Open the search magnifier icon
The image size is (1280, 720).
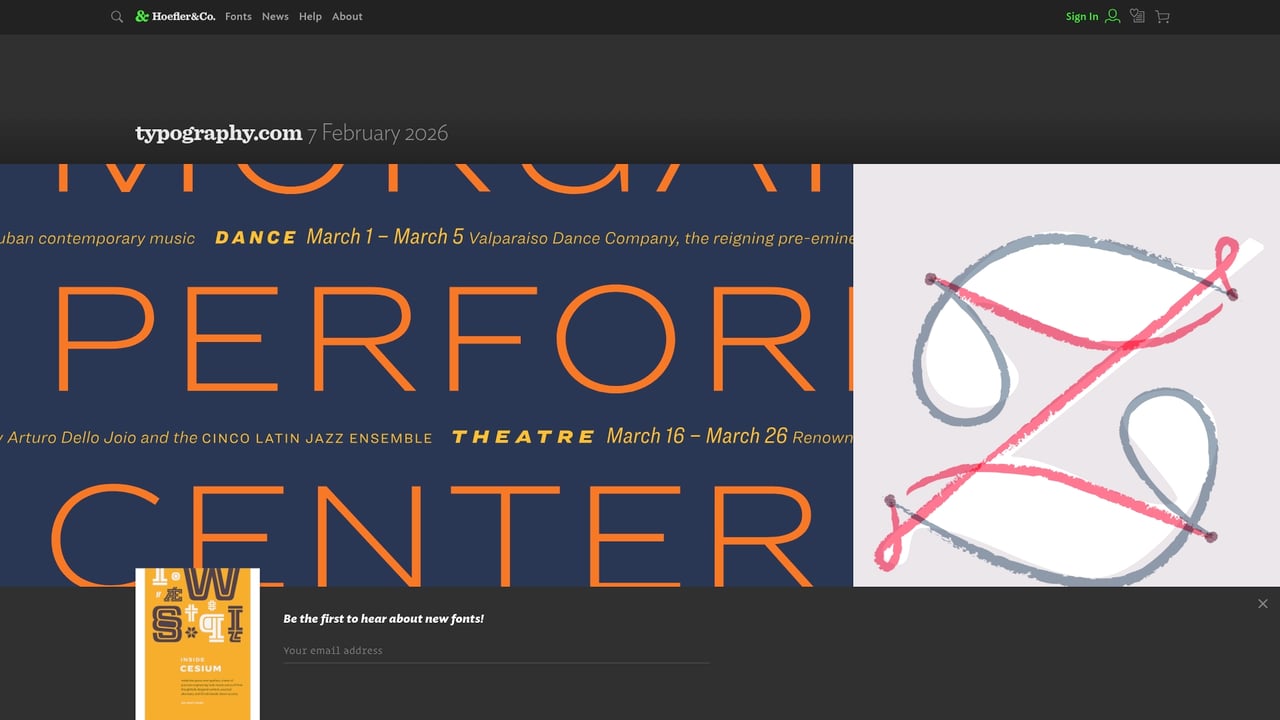click(117, 17)
